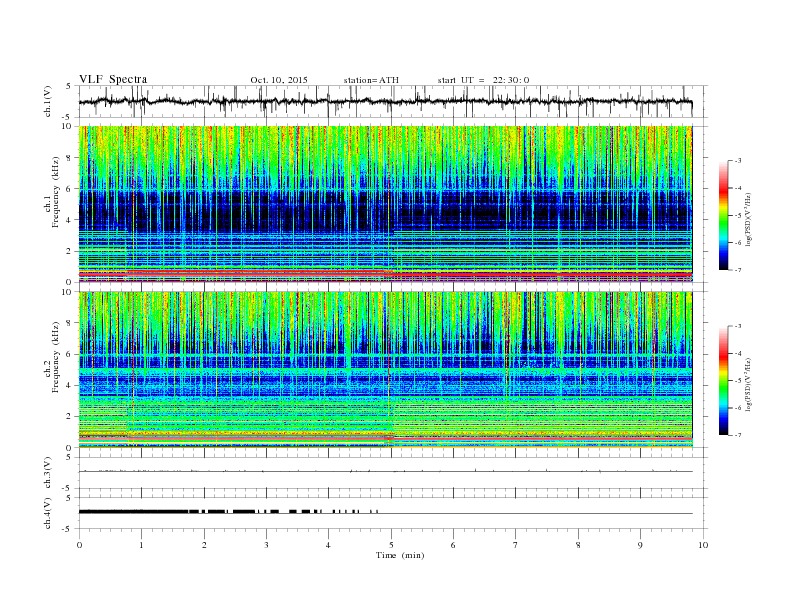Click inside the ch.1 spectrogram panel

[x=385, y=204]
